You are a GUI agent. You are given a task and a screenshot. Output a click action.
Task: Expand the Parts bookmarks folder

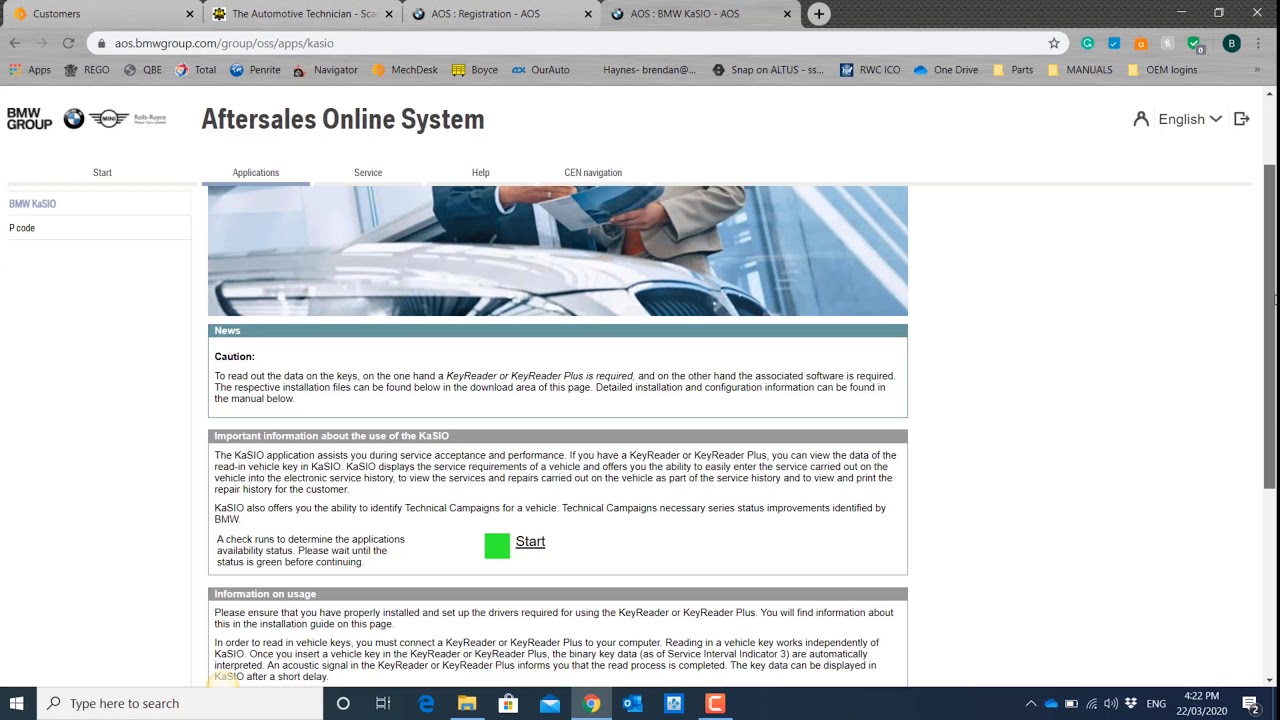[x=1013, y=70]
